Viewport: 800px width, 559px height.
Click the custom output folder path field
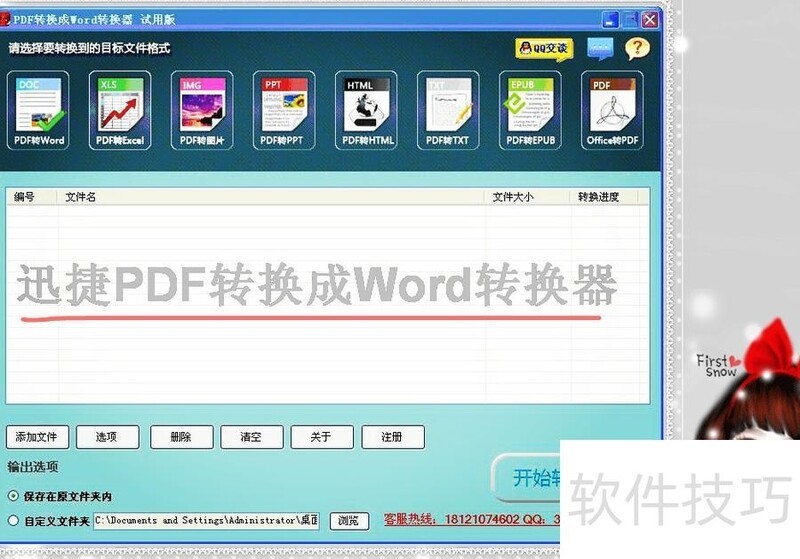(206, 521)
